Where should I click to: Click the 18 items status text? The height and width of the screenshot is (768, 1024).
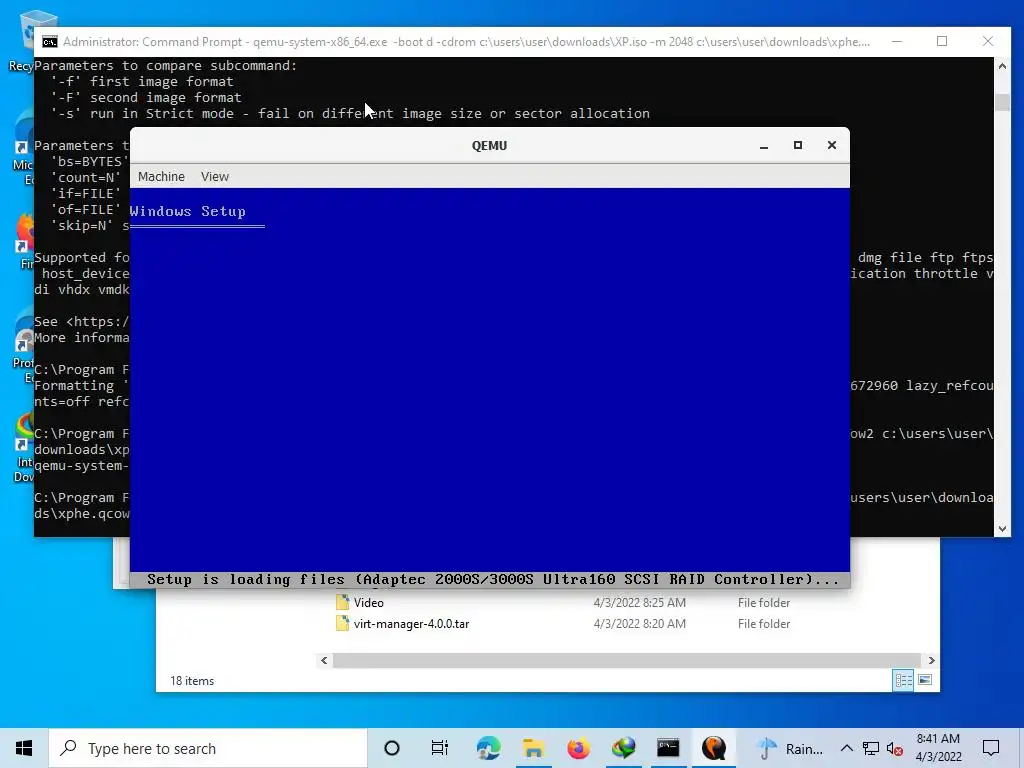click(192, 680)
